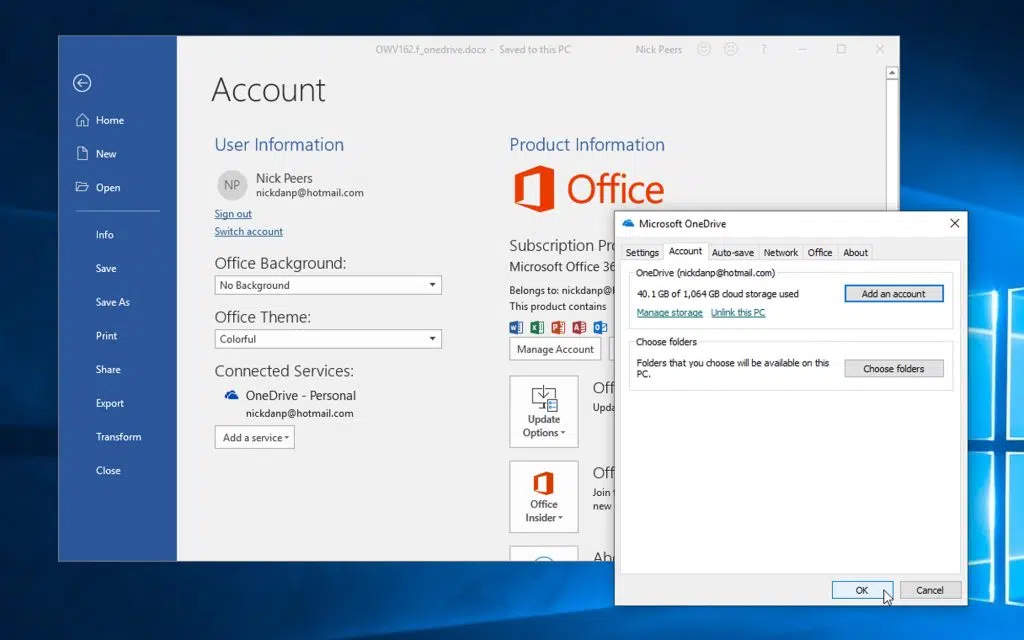The image size is (1024, 640).
Task: Choose Close in the Word backstage menu
Action: [108, 471]
